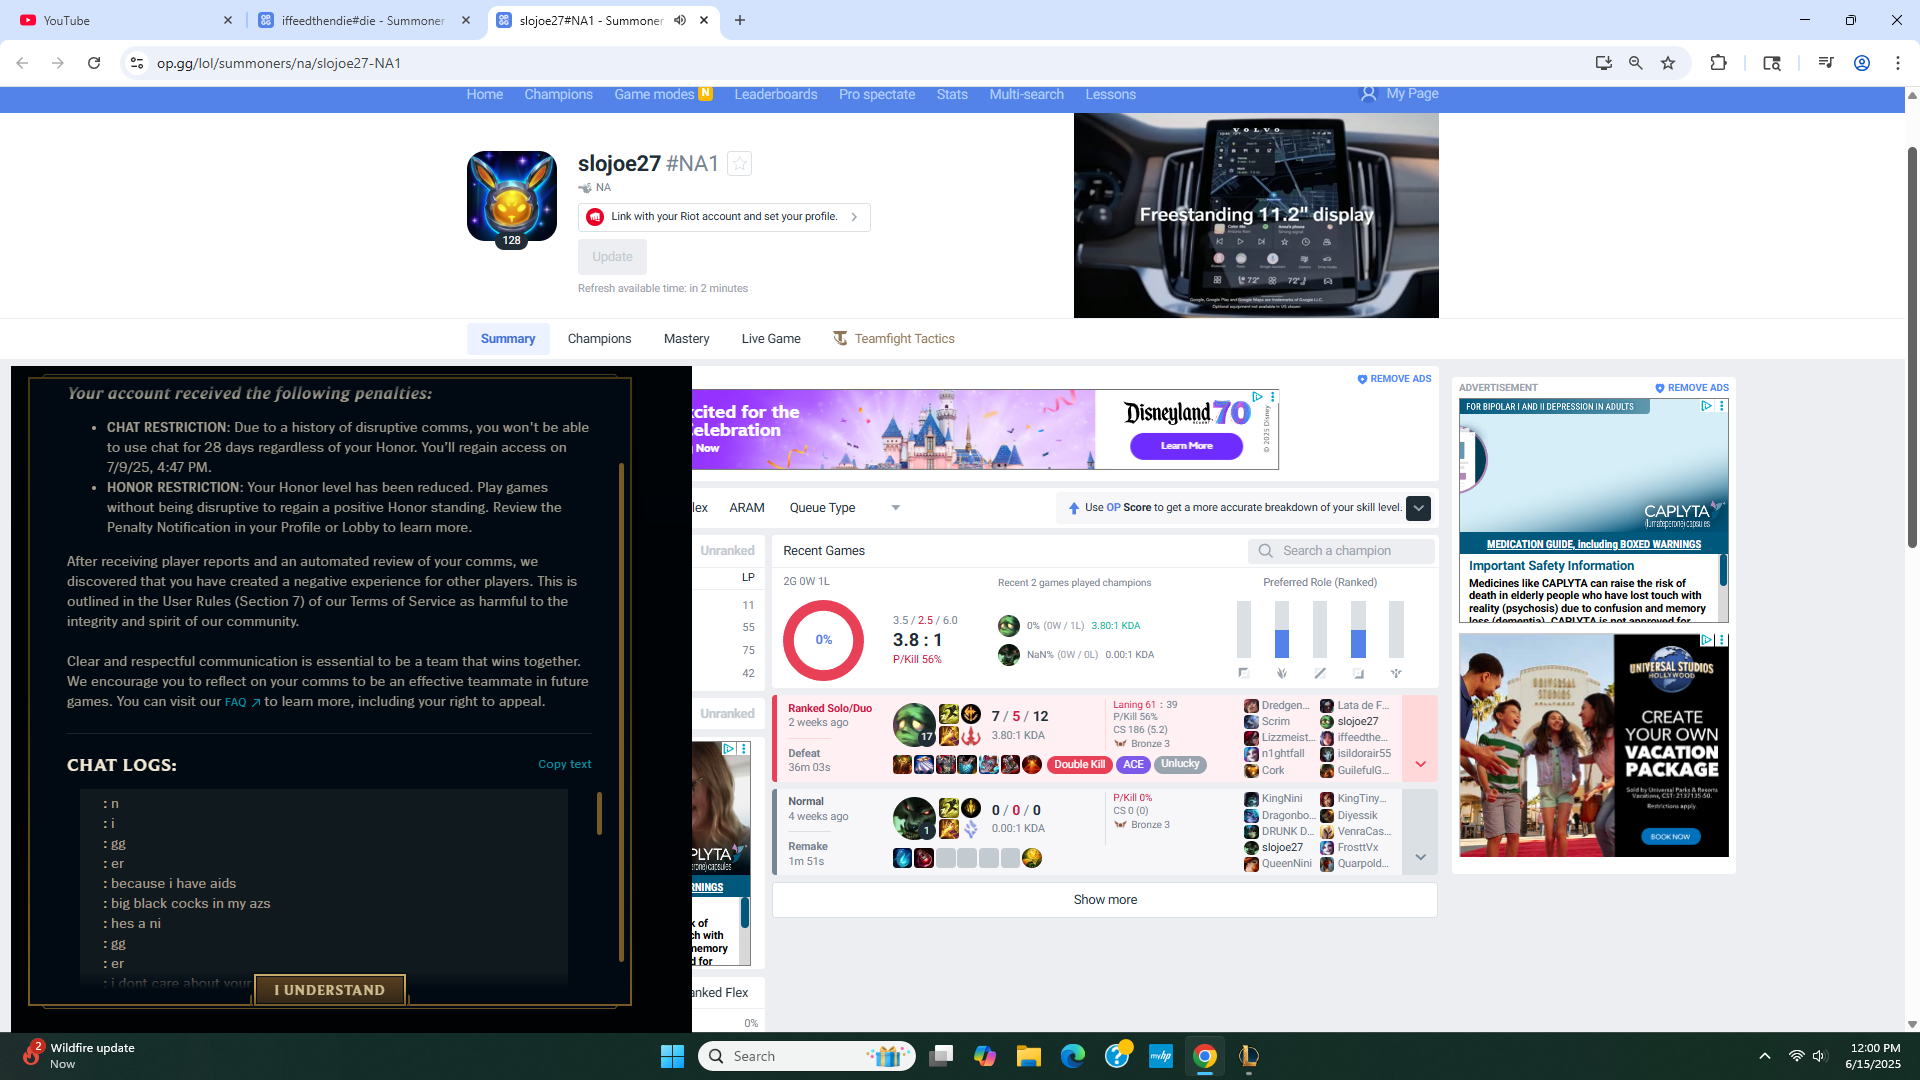
Task: Open FrosttVx player profile link
Action: coord(1358,848)
